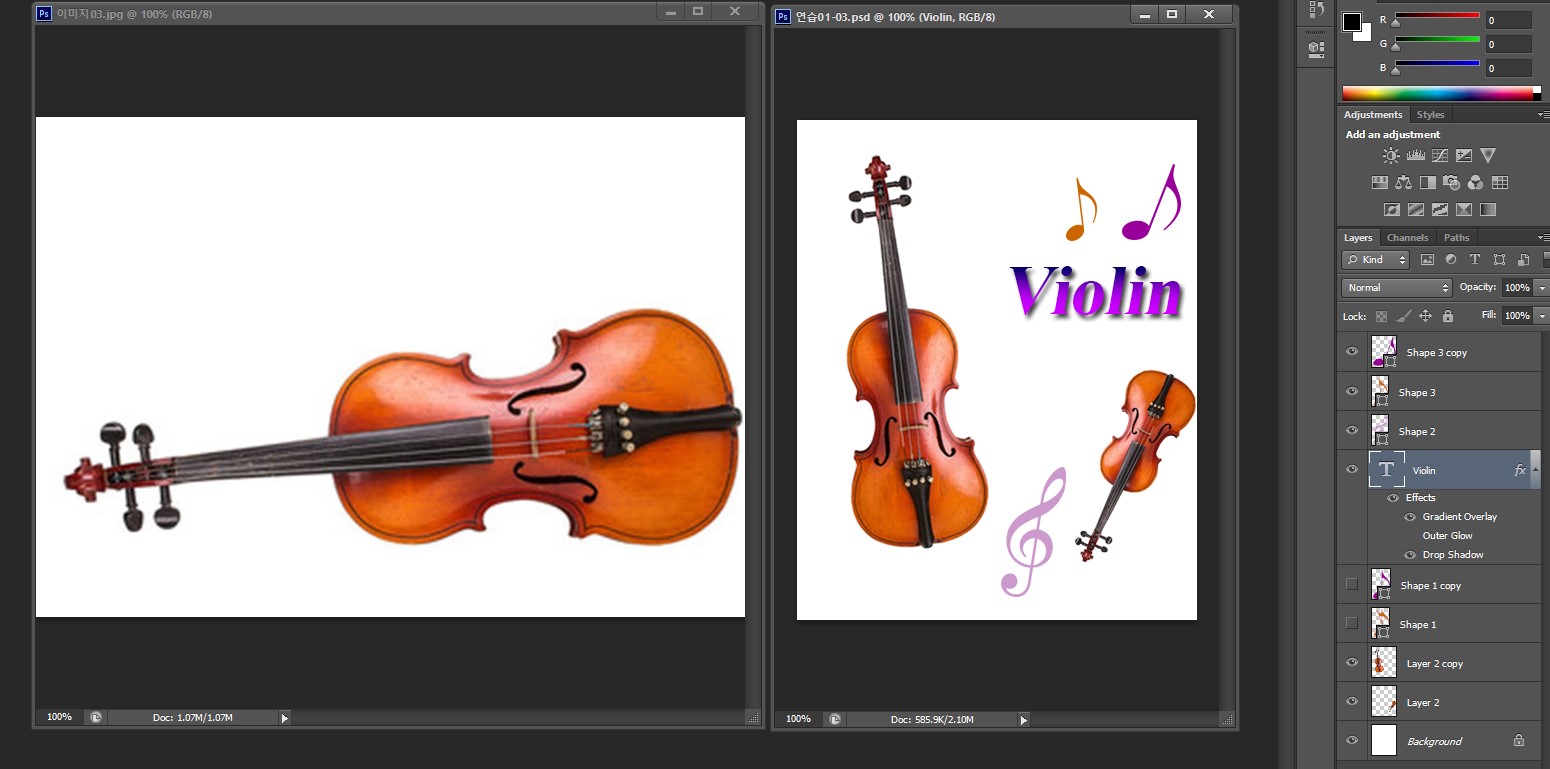Add an Invert adjustment

(x=1391, y=210)
